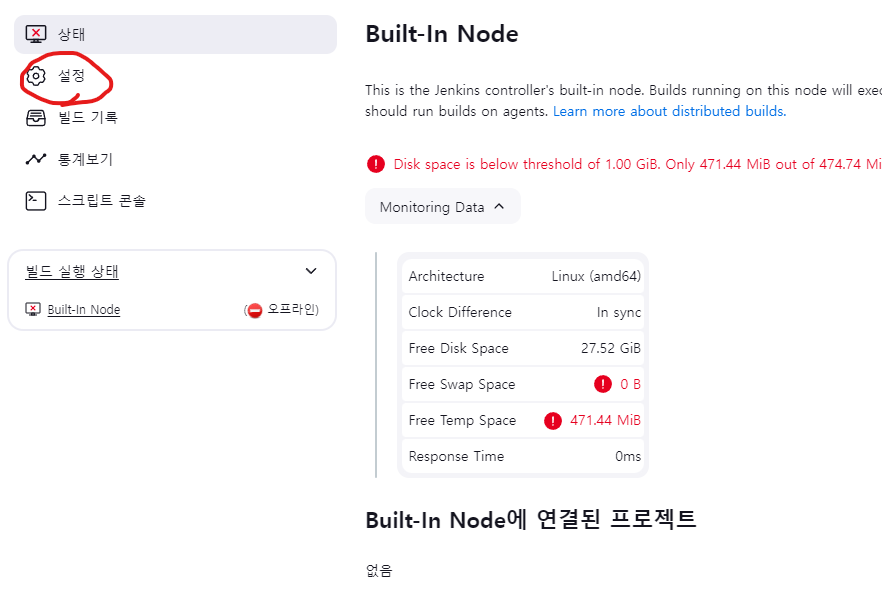Screen dimensions: 882x601
Task: Click the red '0 B' swap value
Action: (x=630, y=384)
